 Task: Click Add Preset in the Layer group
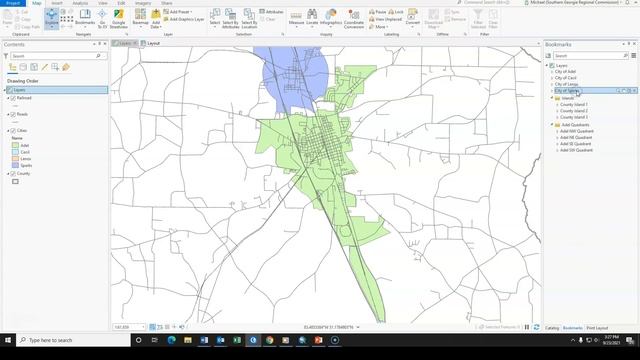178,12
